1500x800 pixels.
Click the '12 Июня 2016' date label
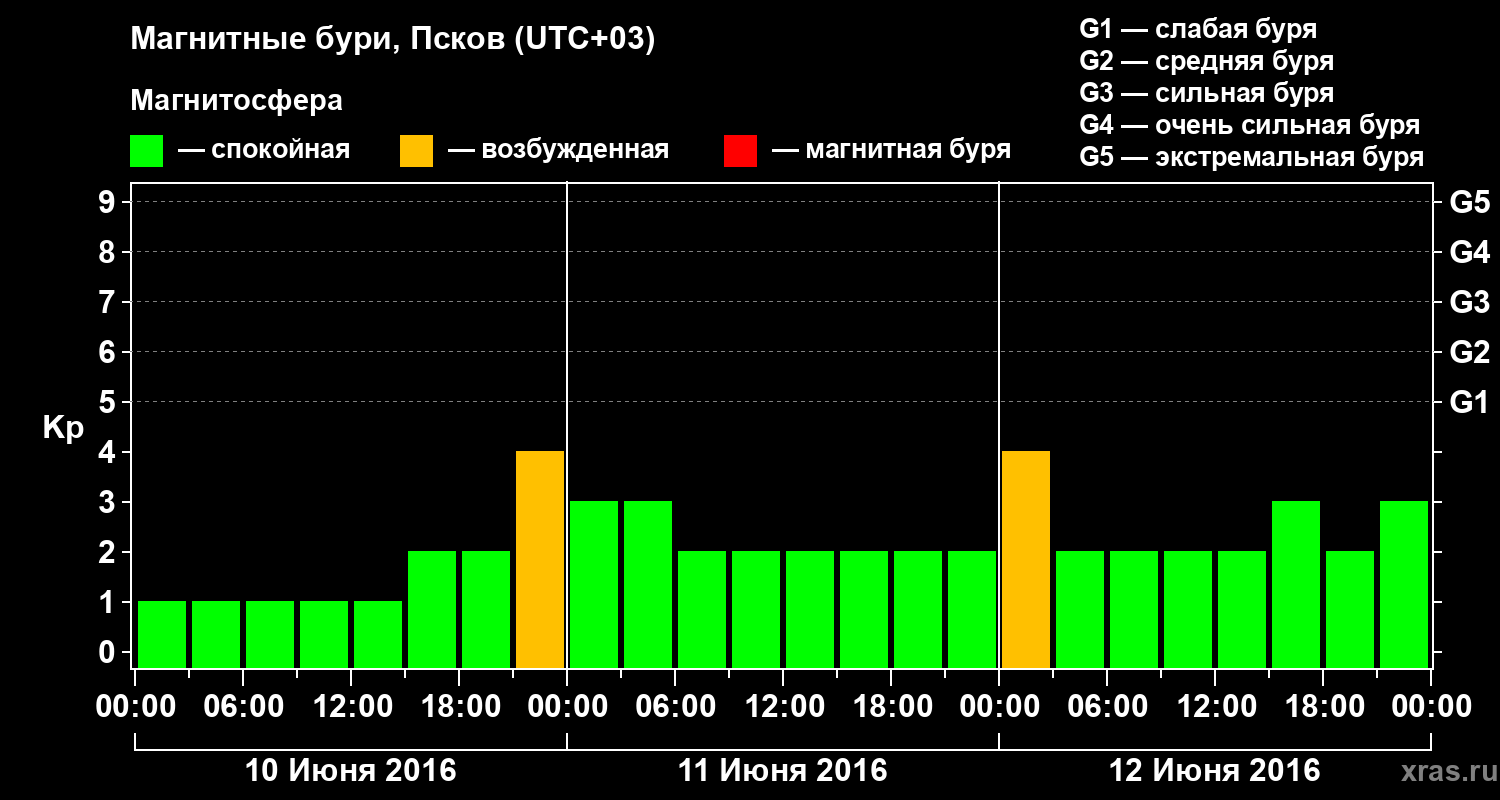[1215, 771]
